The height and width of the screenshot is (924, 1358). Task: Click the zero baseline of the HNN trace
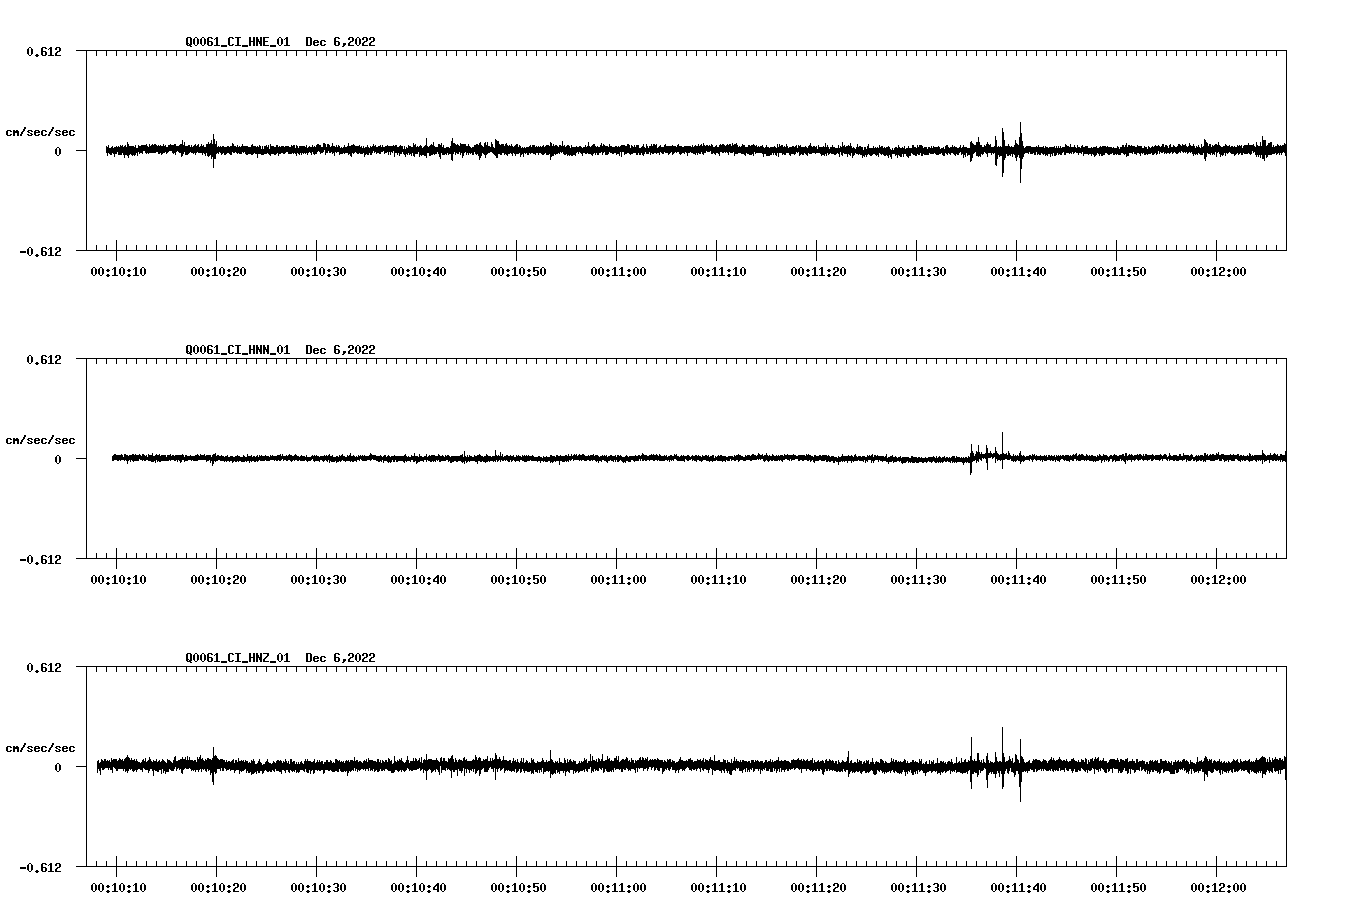pyautogui.click(x=600, y=458)
